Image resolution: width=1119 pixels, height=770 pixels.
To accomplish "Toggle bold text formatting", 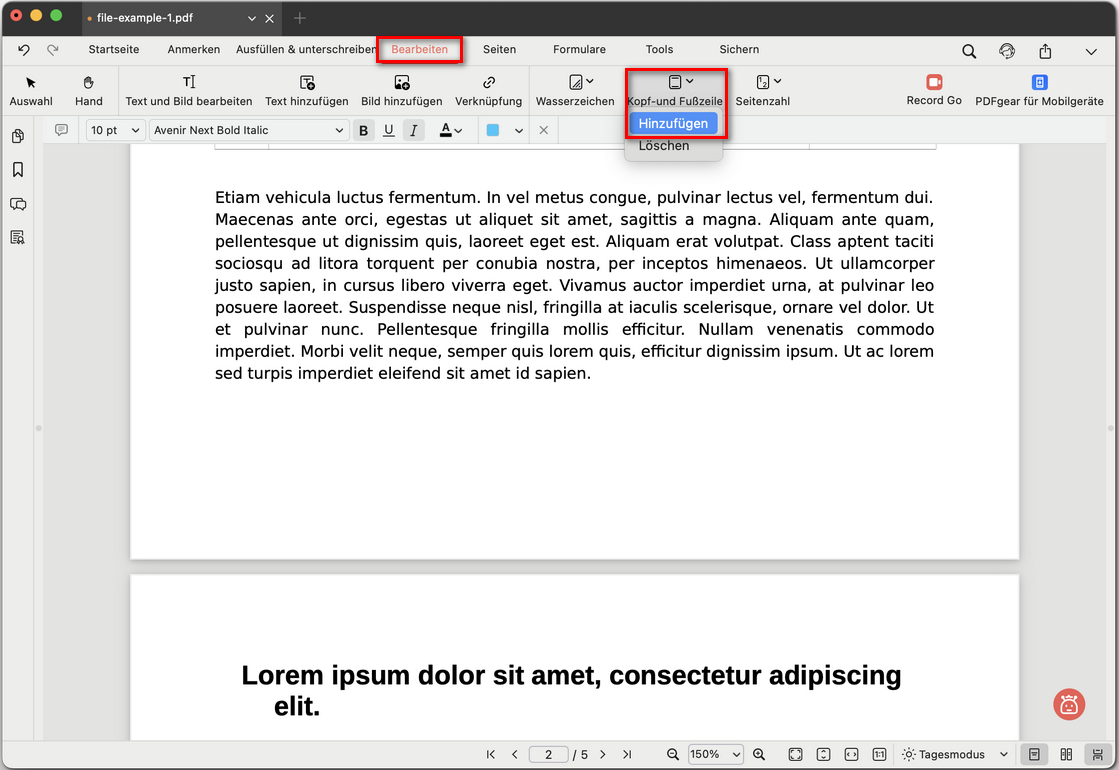I will [363, 130].
